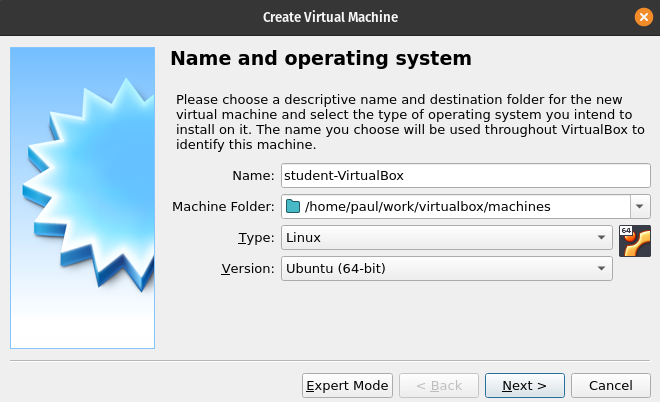Click the folder icon in Machine Folder field
660x402 pixels.
click(x=292, y=207)
